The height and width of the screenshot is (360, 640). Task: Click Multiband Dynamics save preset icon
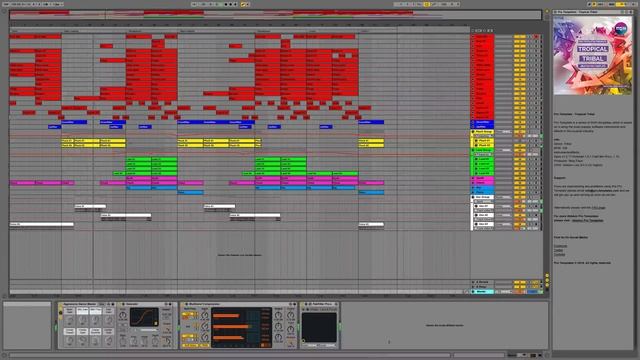[x=294, y=304]
